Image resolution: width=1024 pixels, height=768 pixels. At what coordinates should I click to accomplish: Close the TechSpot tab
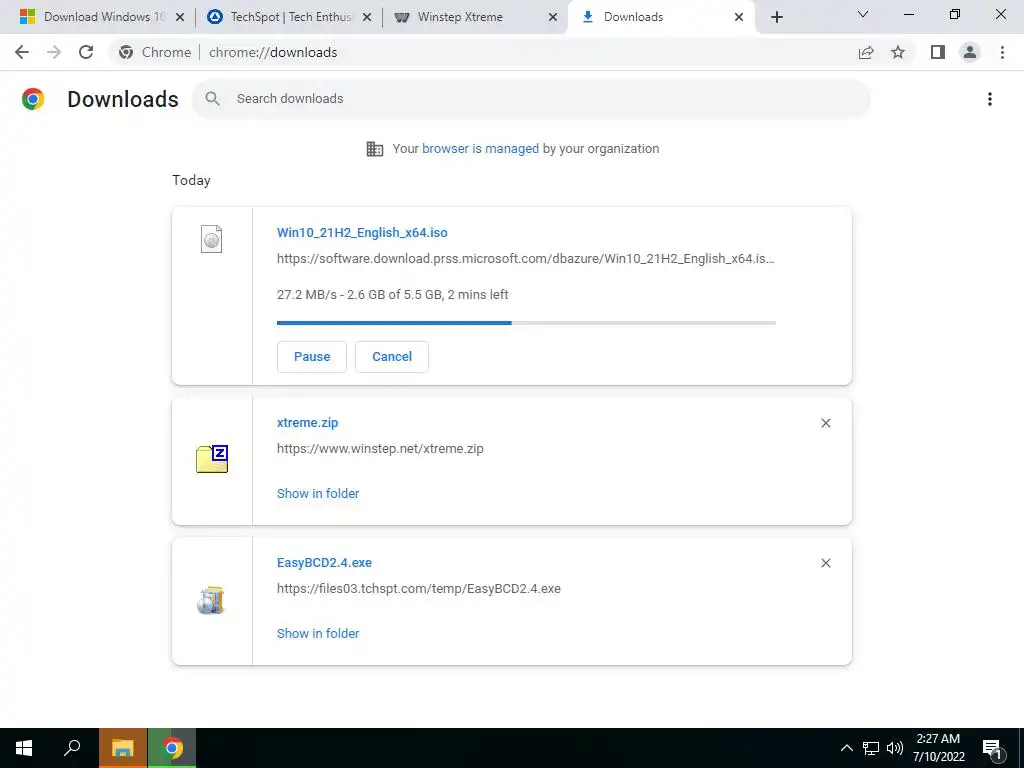click(367, 17)
